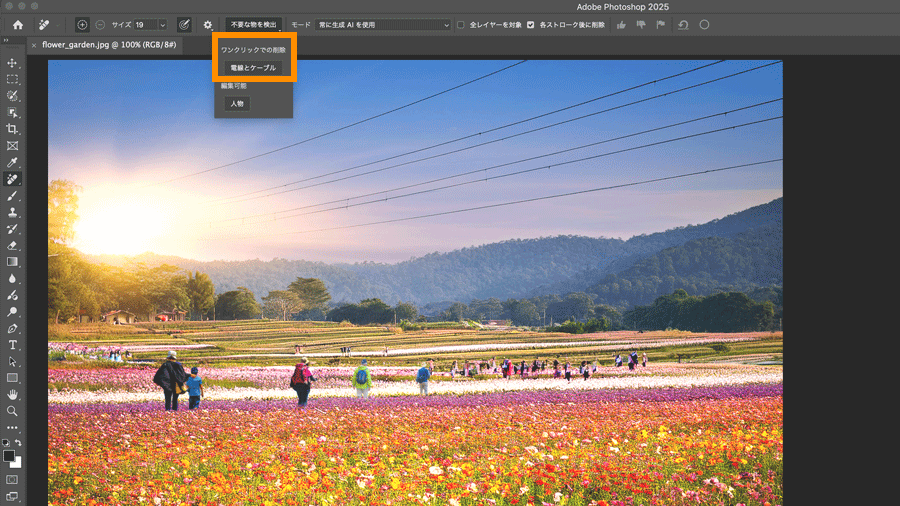Select the History Brush tool
The width and height of the screenshot is (900, 506).
pyautogui.click(x=12, y=229)
